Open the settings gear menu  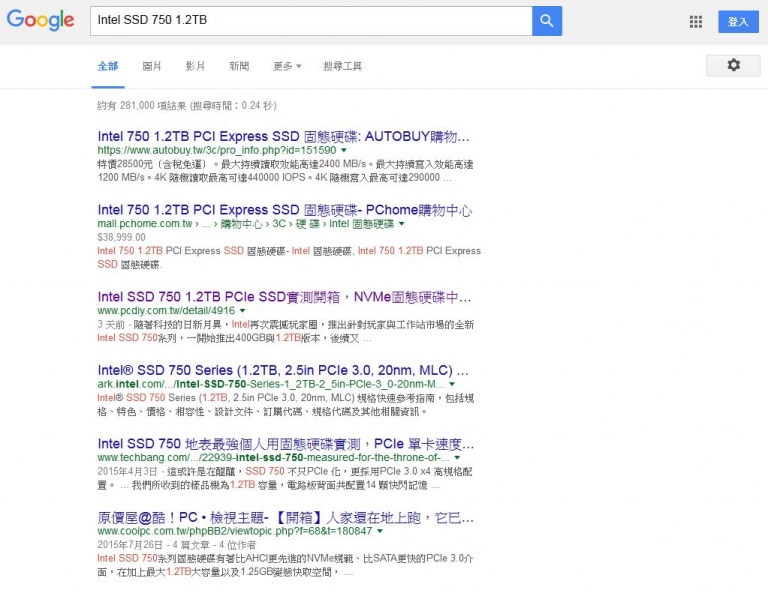[733, 65]
